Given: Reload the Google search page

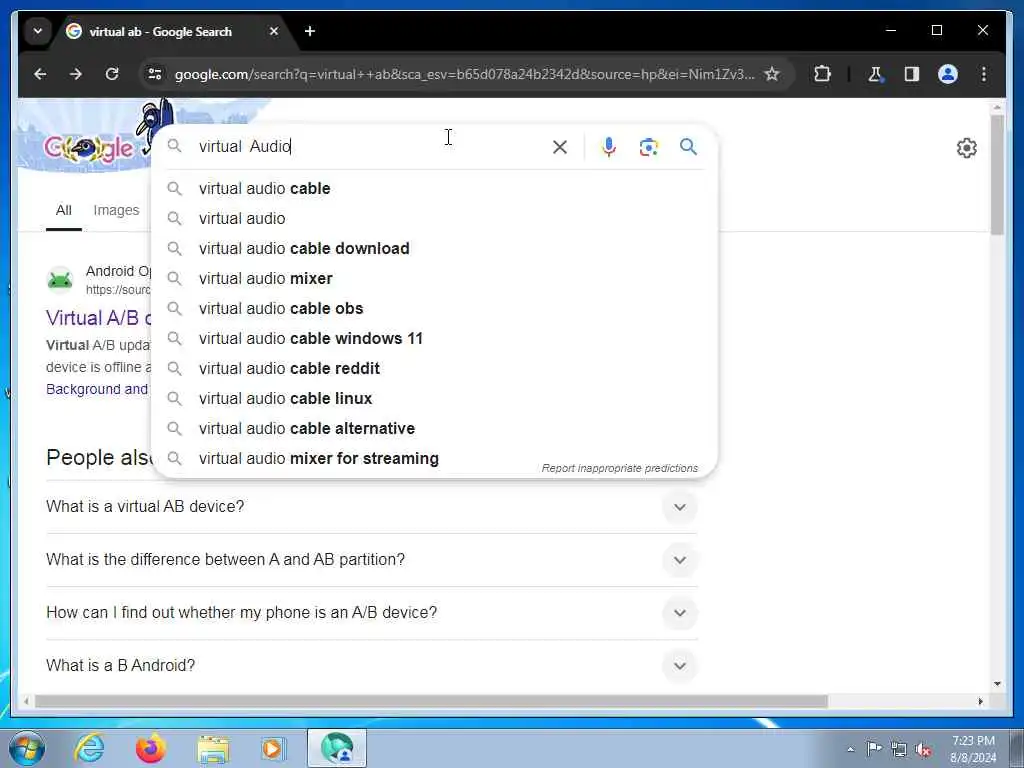Looking at the screenshot, I should point(112,74).
